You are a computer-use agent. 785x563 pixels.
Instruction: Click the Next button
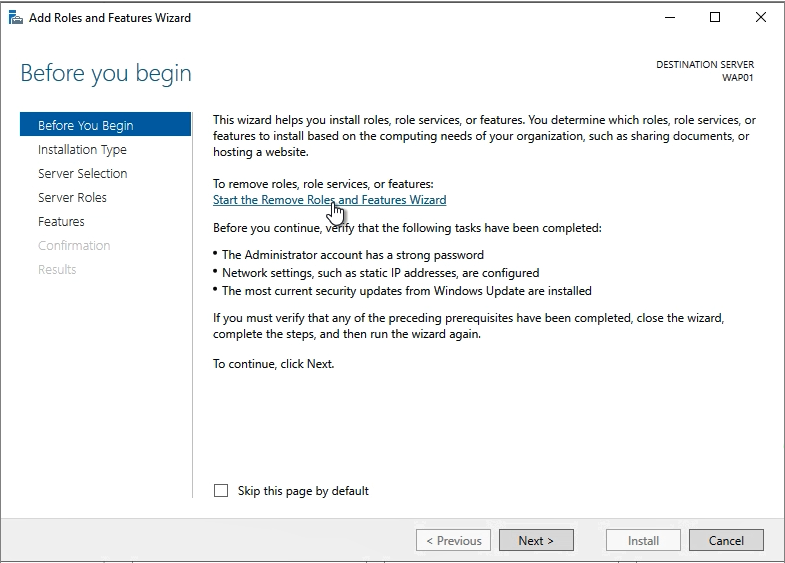[536, 540]
